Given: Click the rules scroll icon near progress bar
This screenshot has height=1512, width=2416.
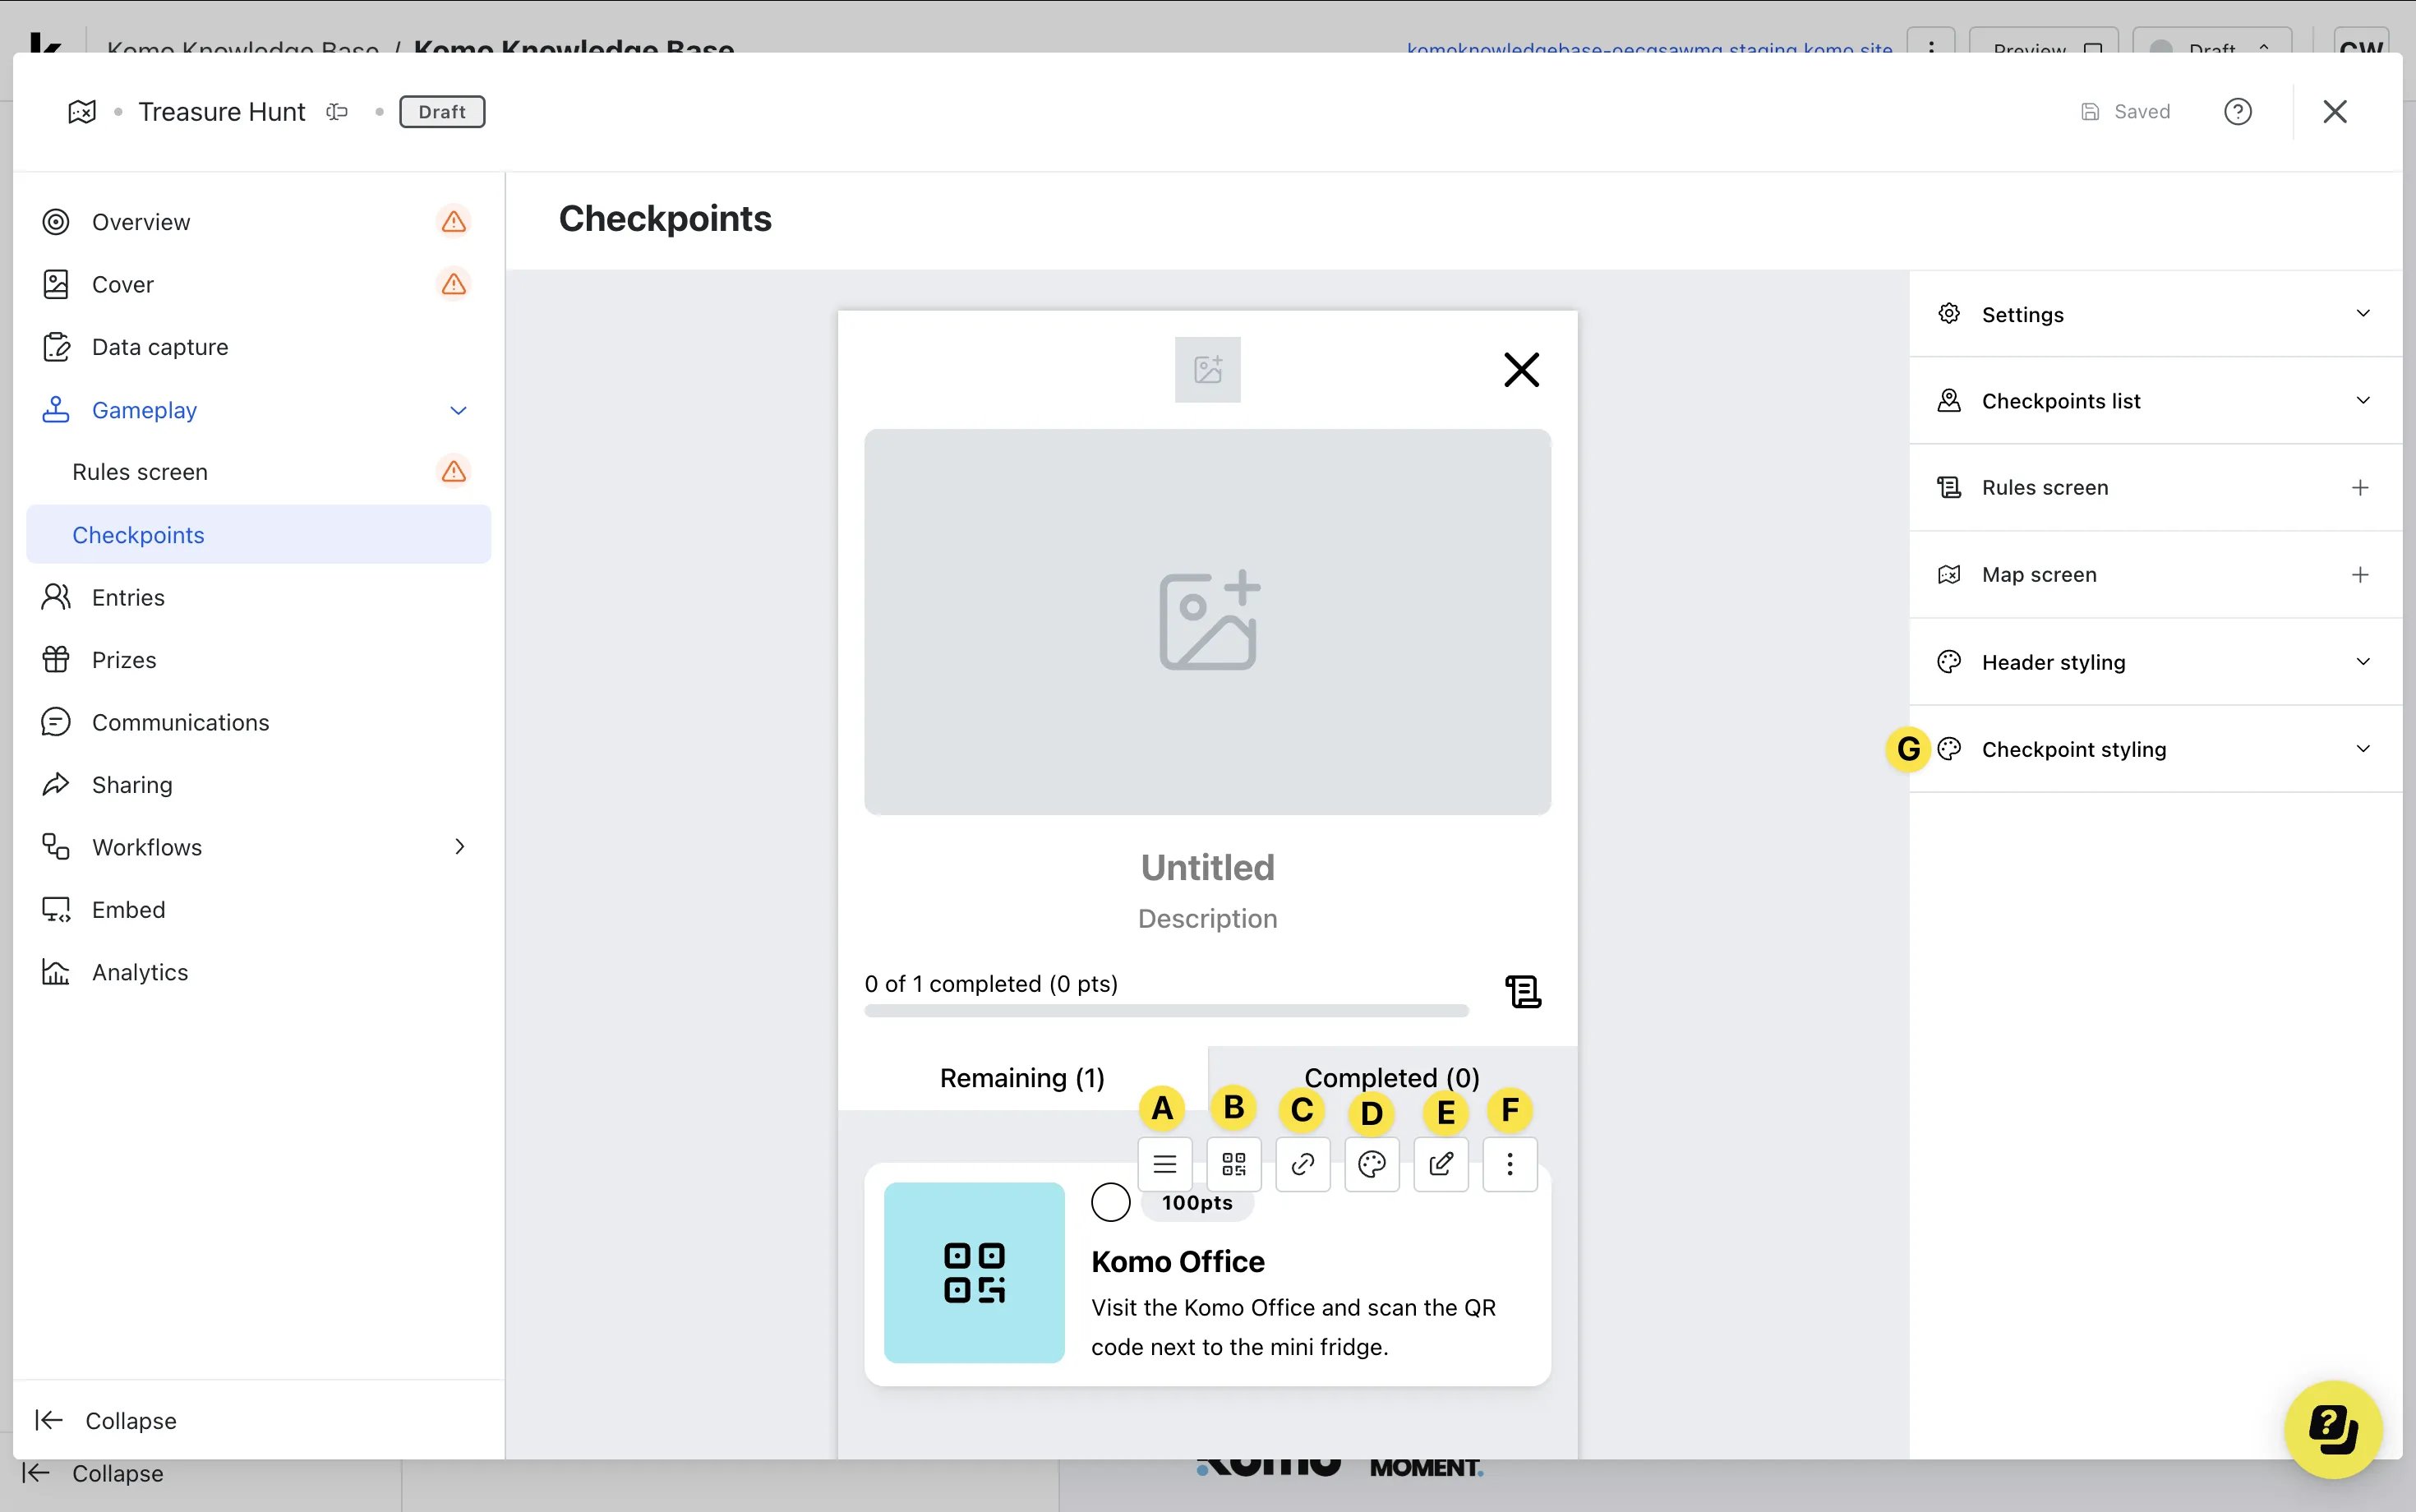Looking at the screenshot, I should point(1523,992).
